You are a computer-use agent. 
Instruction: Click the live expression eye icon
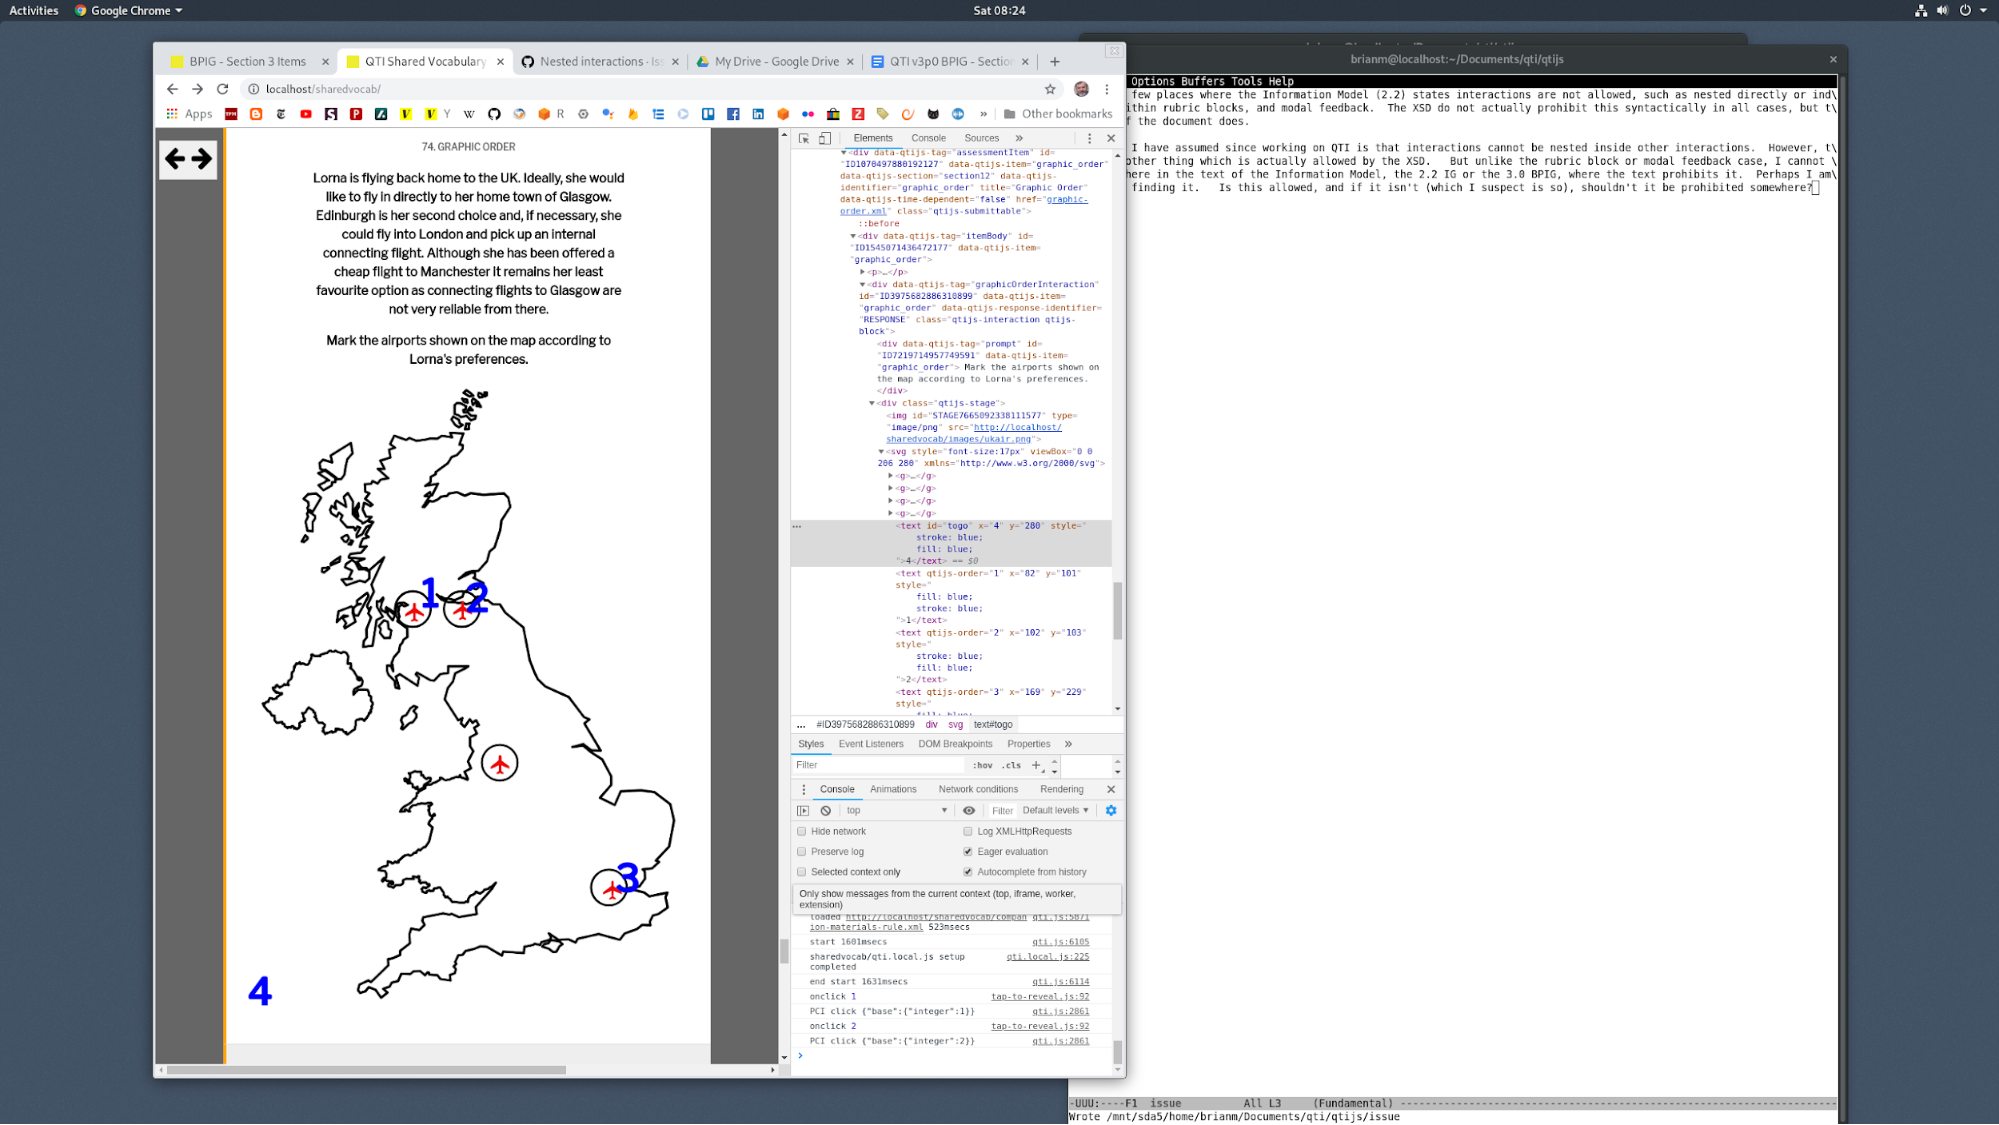[x=969, y=811]
